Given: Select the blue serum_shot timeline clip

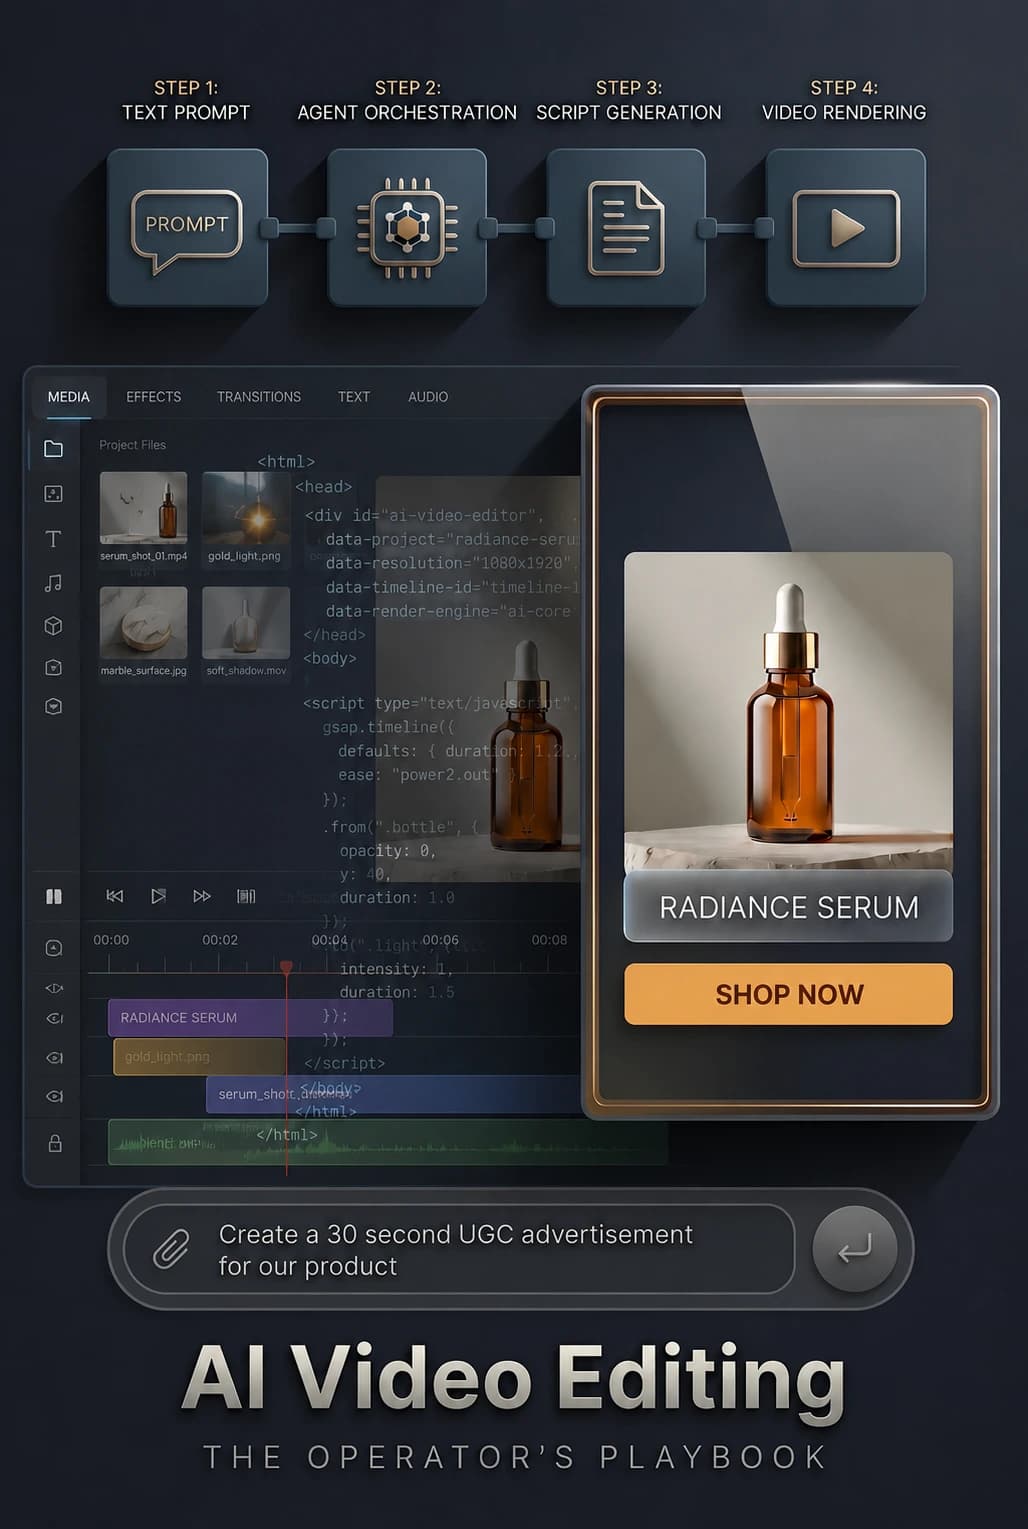Looking at the screenshot, I should [x=394, y=1094].
